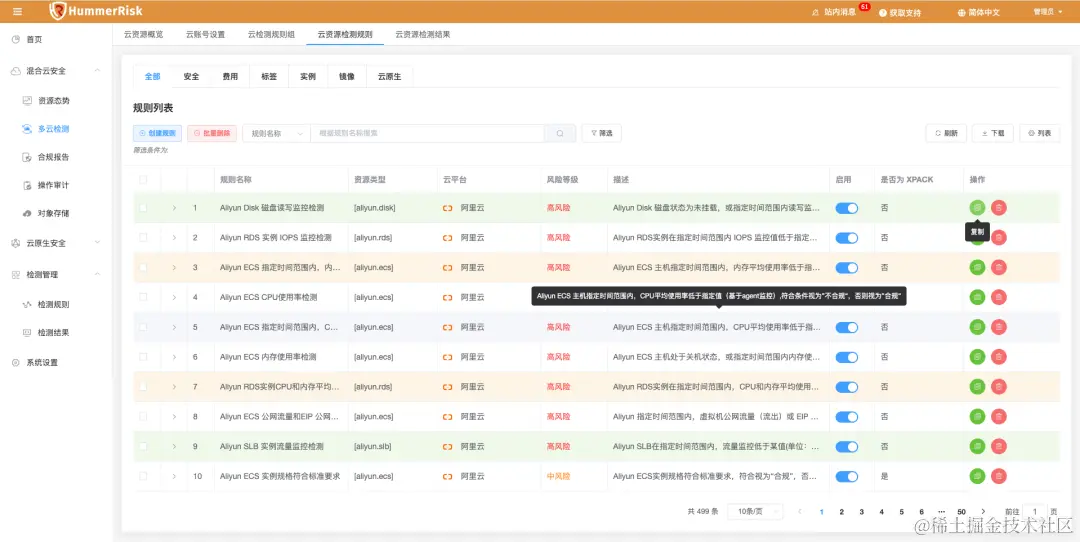Go to page 3 in pagination
Image resolution: width=1080 pixels, height=542 pixels.
(862, 512)
